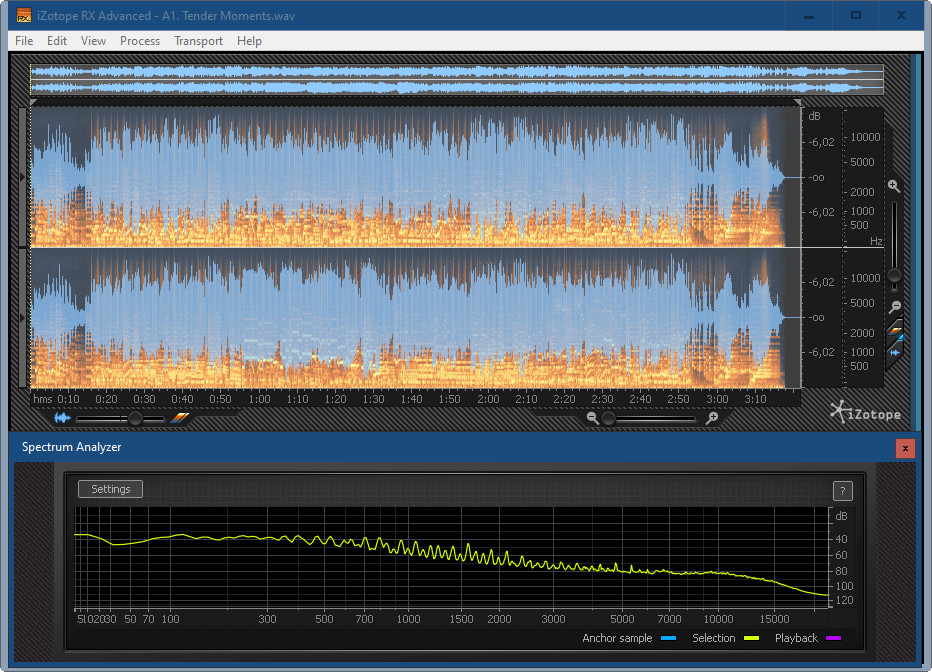Click the waveform overview strip at top
The width and height of the screenshot is (932, 672).
[x=456, y=80]
